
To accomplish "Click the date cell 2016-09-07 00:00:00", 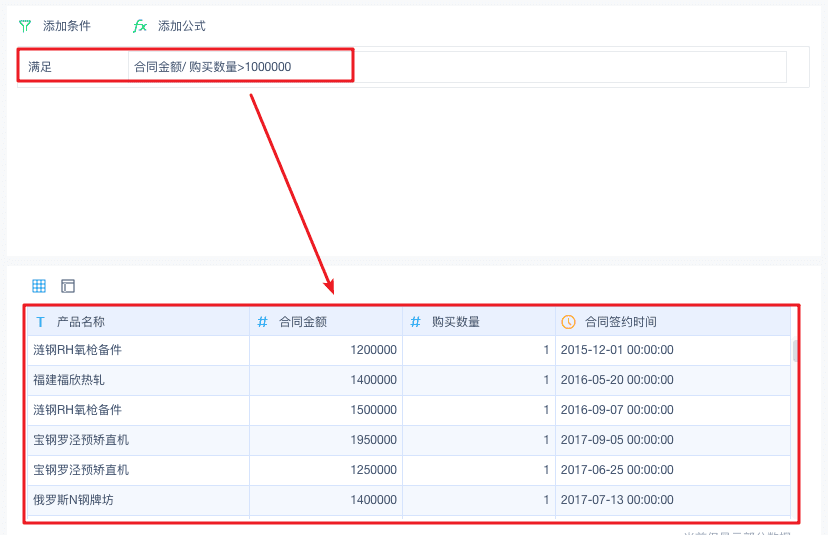I will 673,410.
